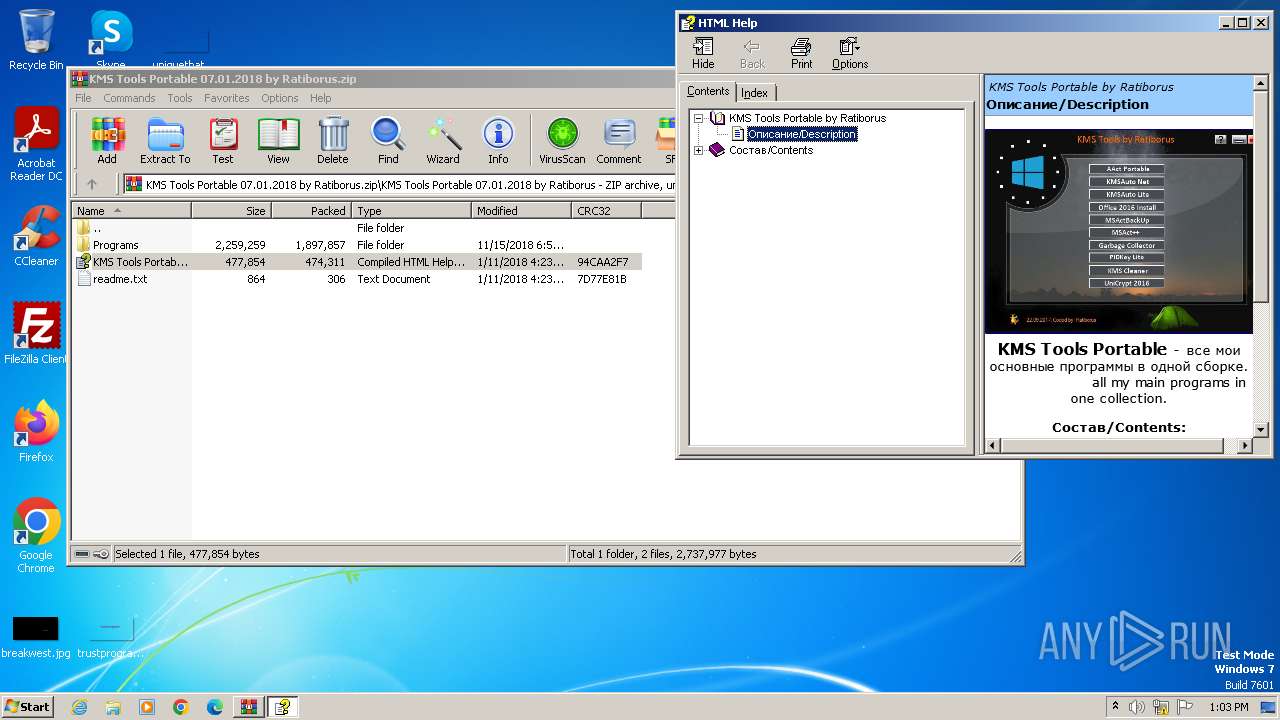Click the KMS Tools screenshot image in help
This screenshot has width=1280, height=720.
point(1118,231)
